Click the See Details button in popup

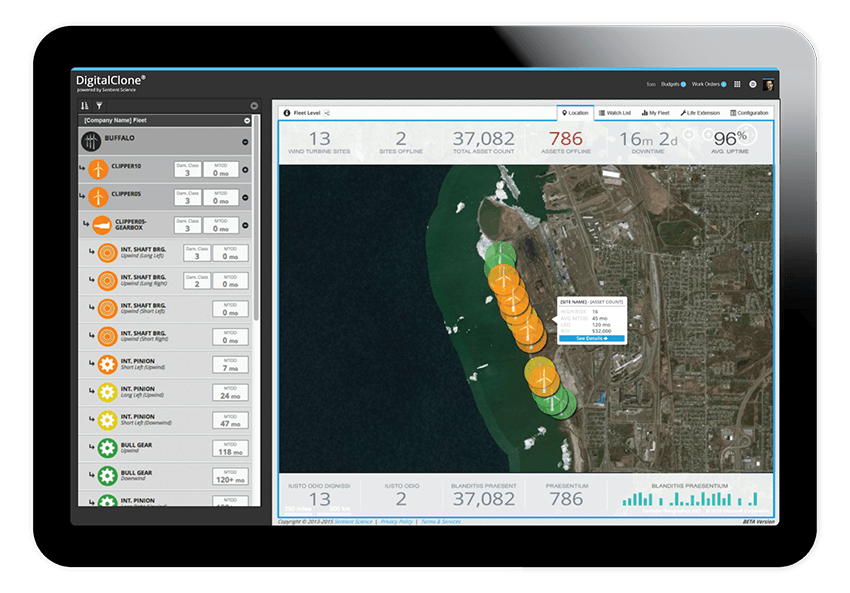pyautogui.click(x=591, y=339)
